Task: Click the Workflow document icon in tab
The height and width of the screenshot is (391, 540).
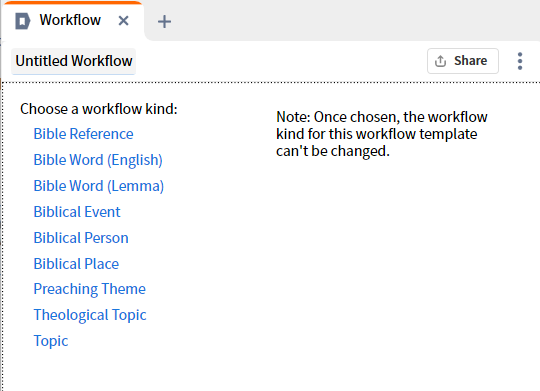Action: coord(23,21)
